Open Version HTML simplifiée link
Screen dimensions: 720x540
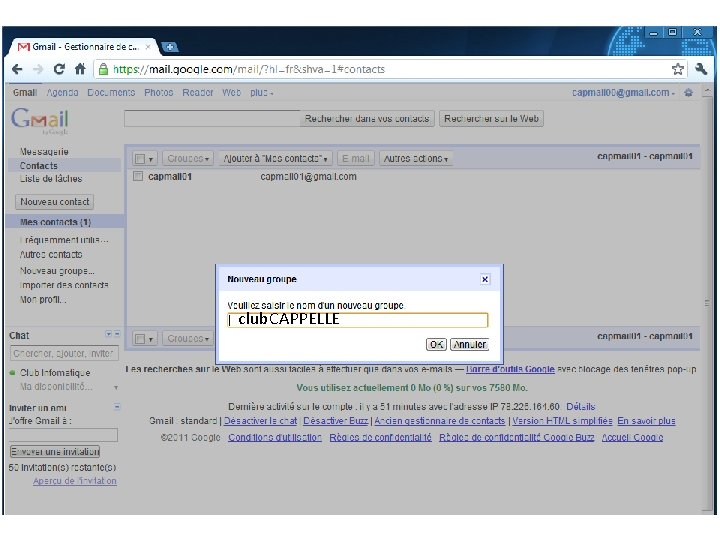click(562, 421)
